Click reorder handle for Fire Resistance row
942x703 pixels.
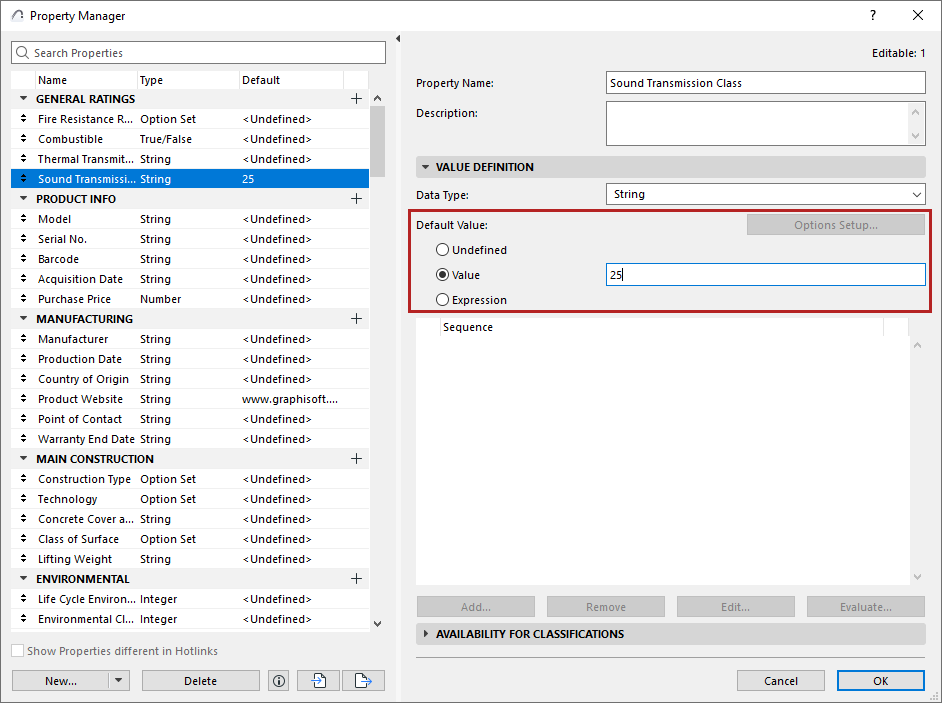click(x=23, y=119)
